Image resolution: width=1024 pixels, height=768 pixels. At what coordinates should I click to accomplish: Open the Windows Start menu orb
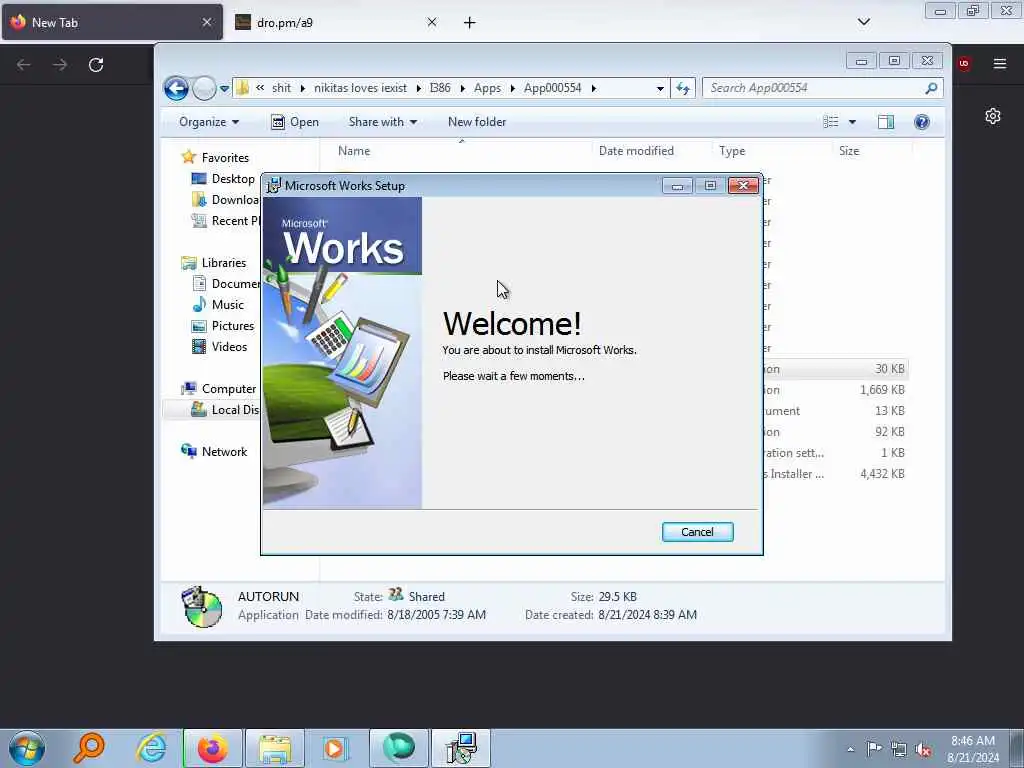tap(27, 748)
